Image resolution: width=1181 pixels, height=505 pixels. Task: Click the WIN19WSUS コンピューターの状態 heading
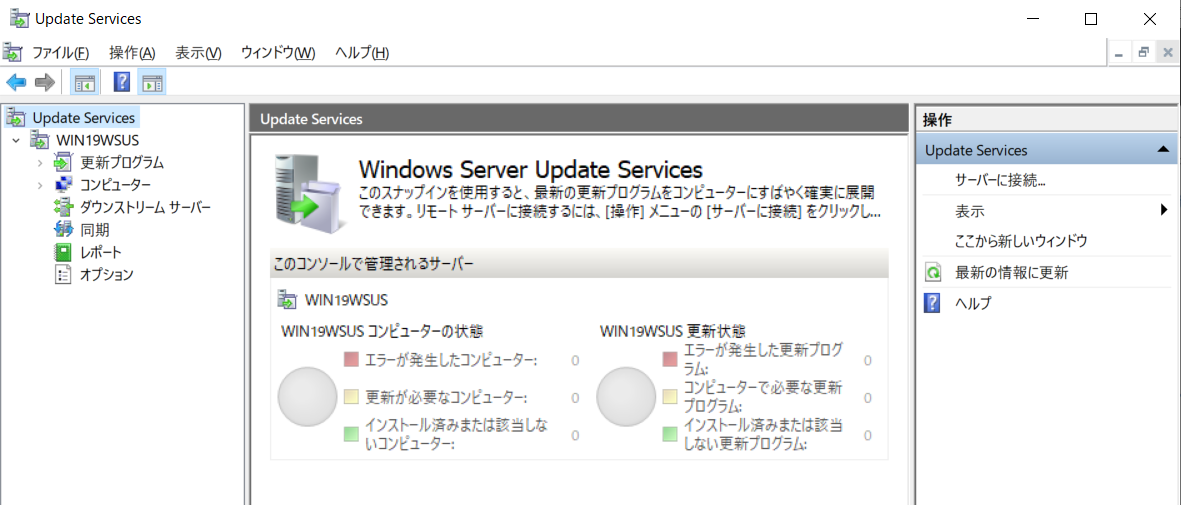coord(382,330)
